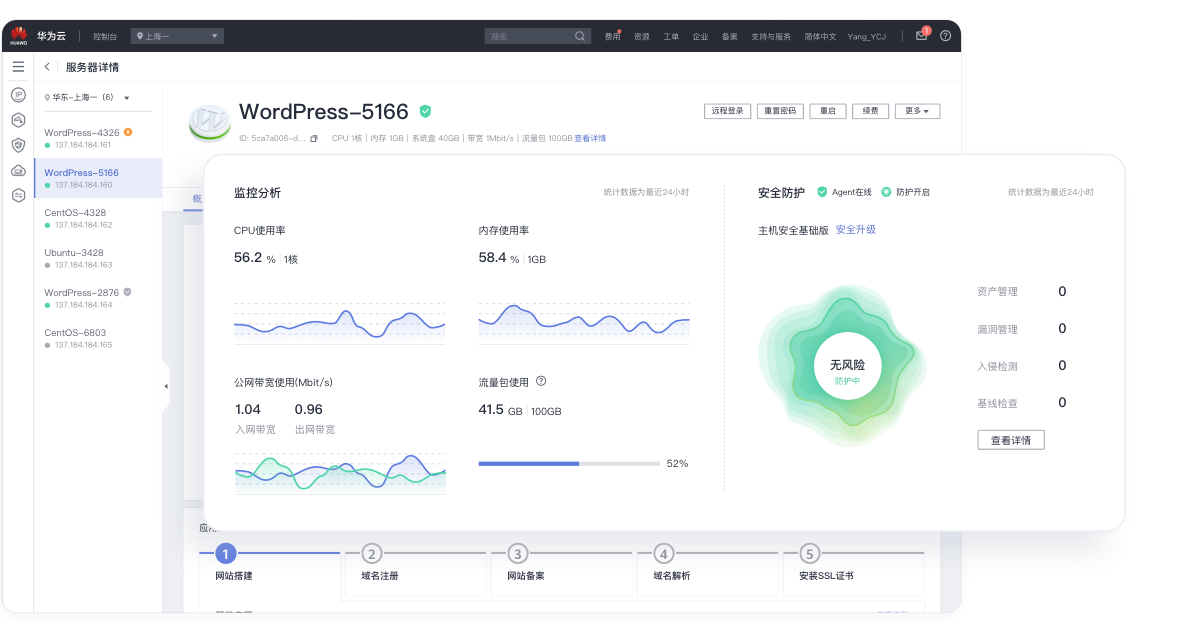The width and height of the screenshot is (1202, 640).
Task: Click the Huawei Cloud logo
Action: tap(18, 36)
